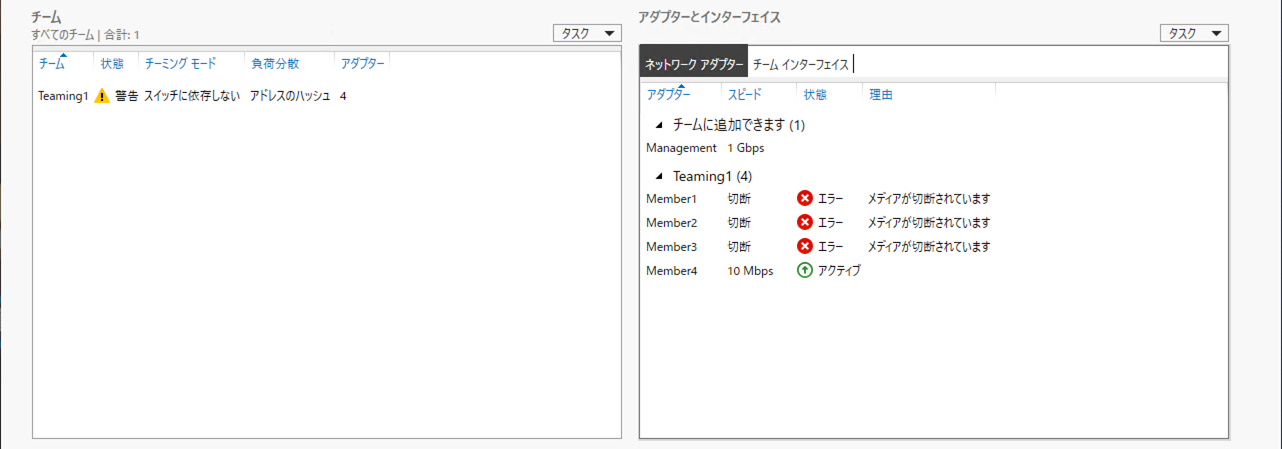Click the warning icon beside Teaming1

click(x=102, y=97)
